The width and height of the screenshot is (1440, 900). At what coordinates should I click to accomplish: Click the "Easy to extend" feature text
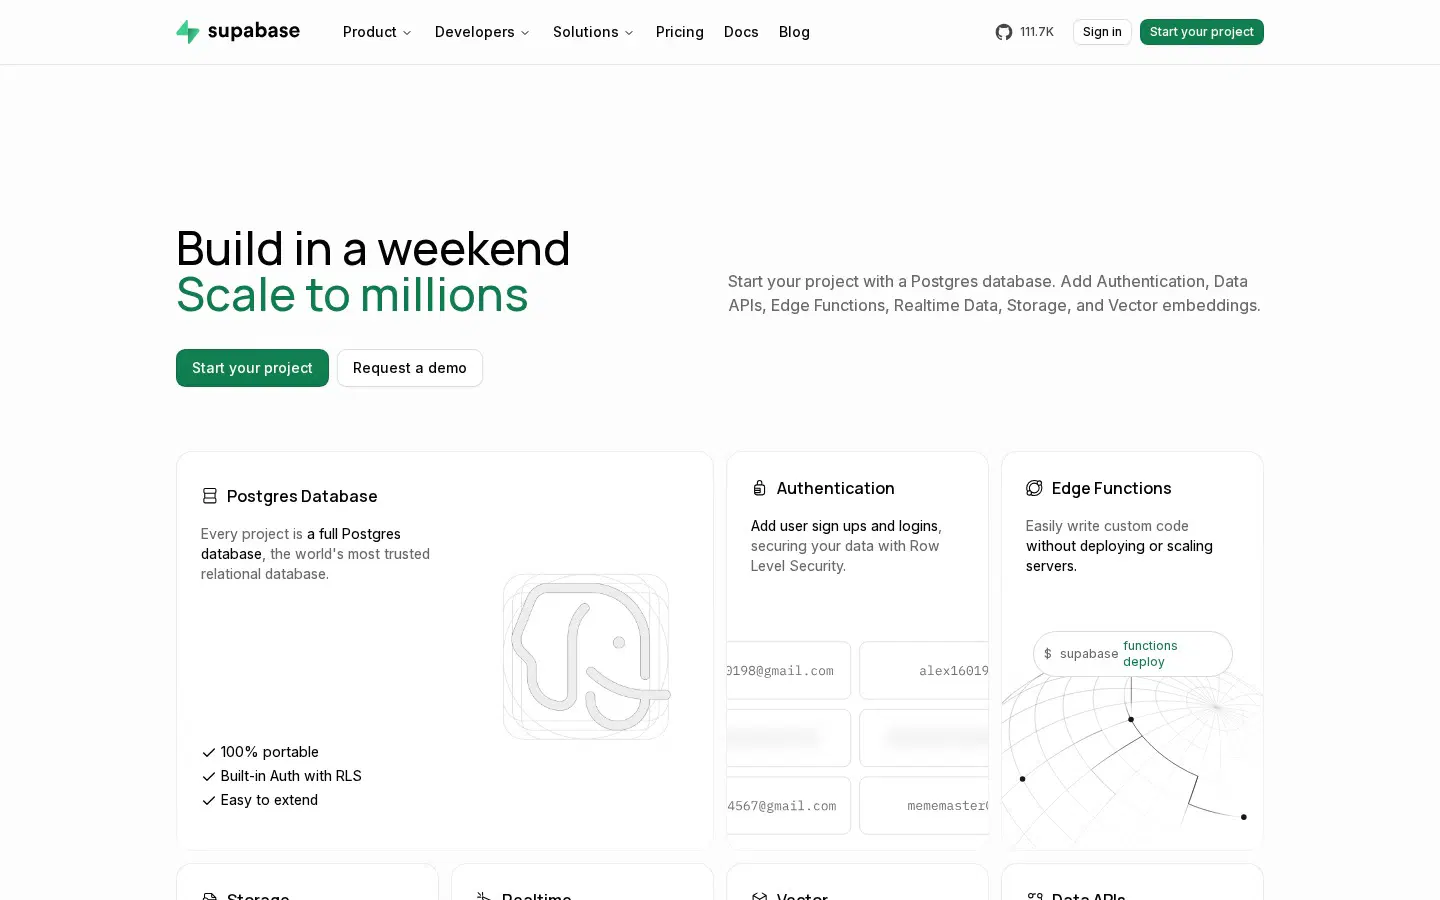[x=269, y=800]
